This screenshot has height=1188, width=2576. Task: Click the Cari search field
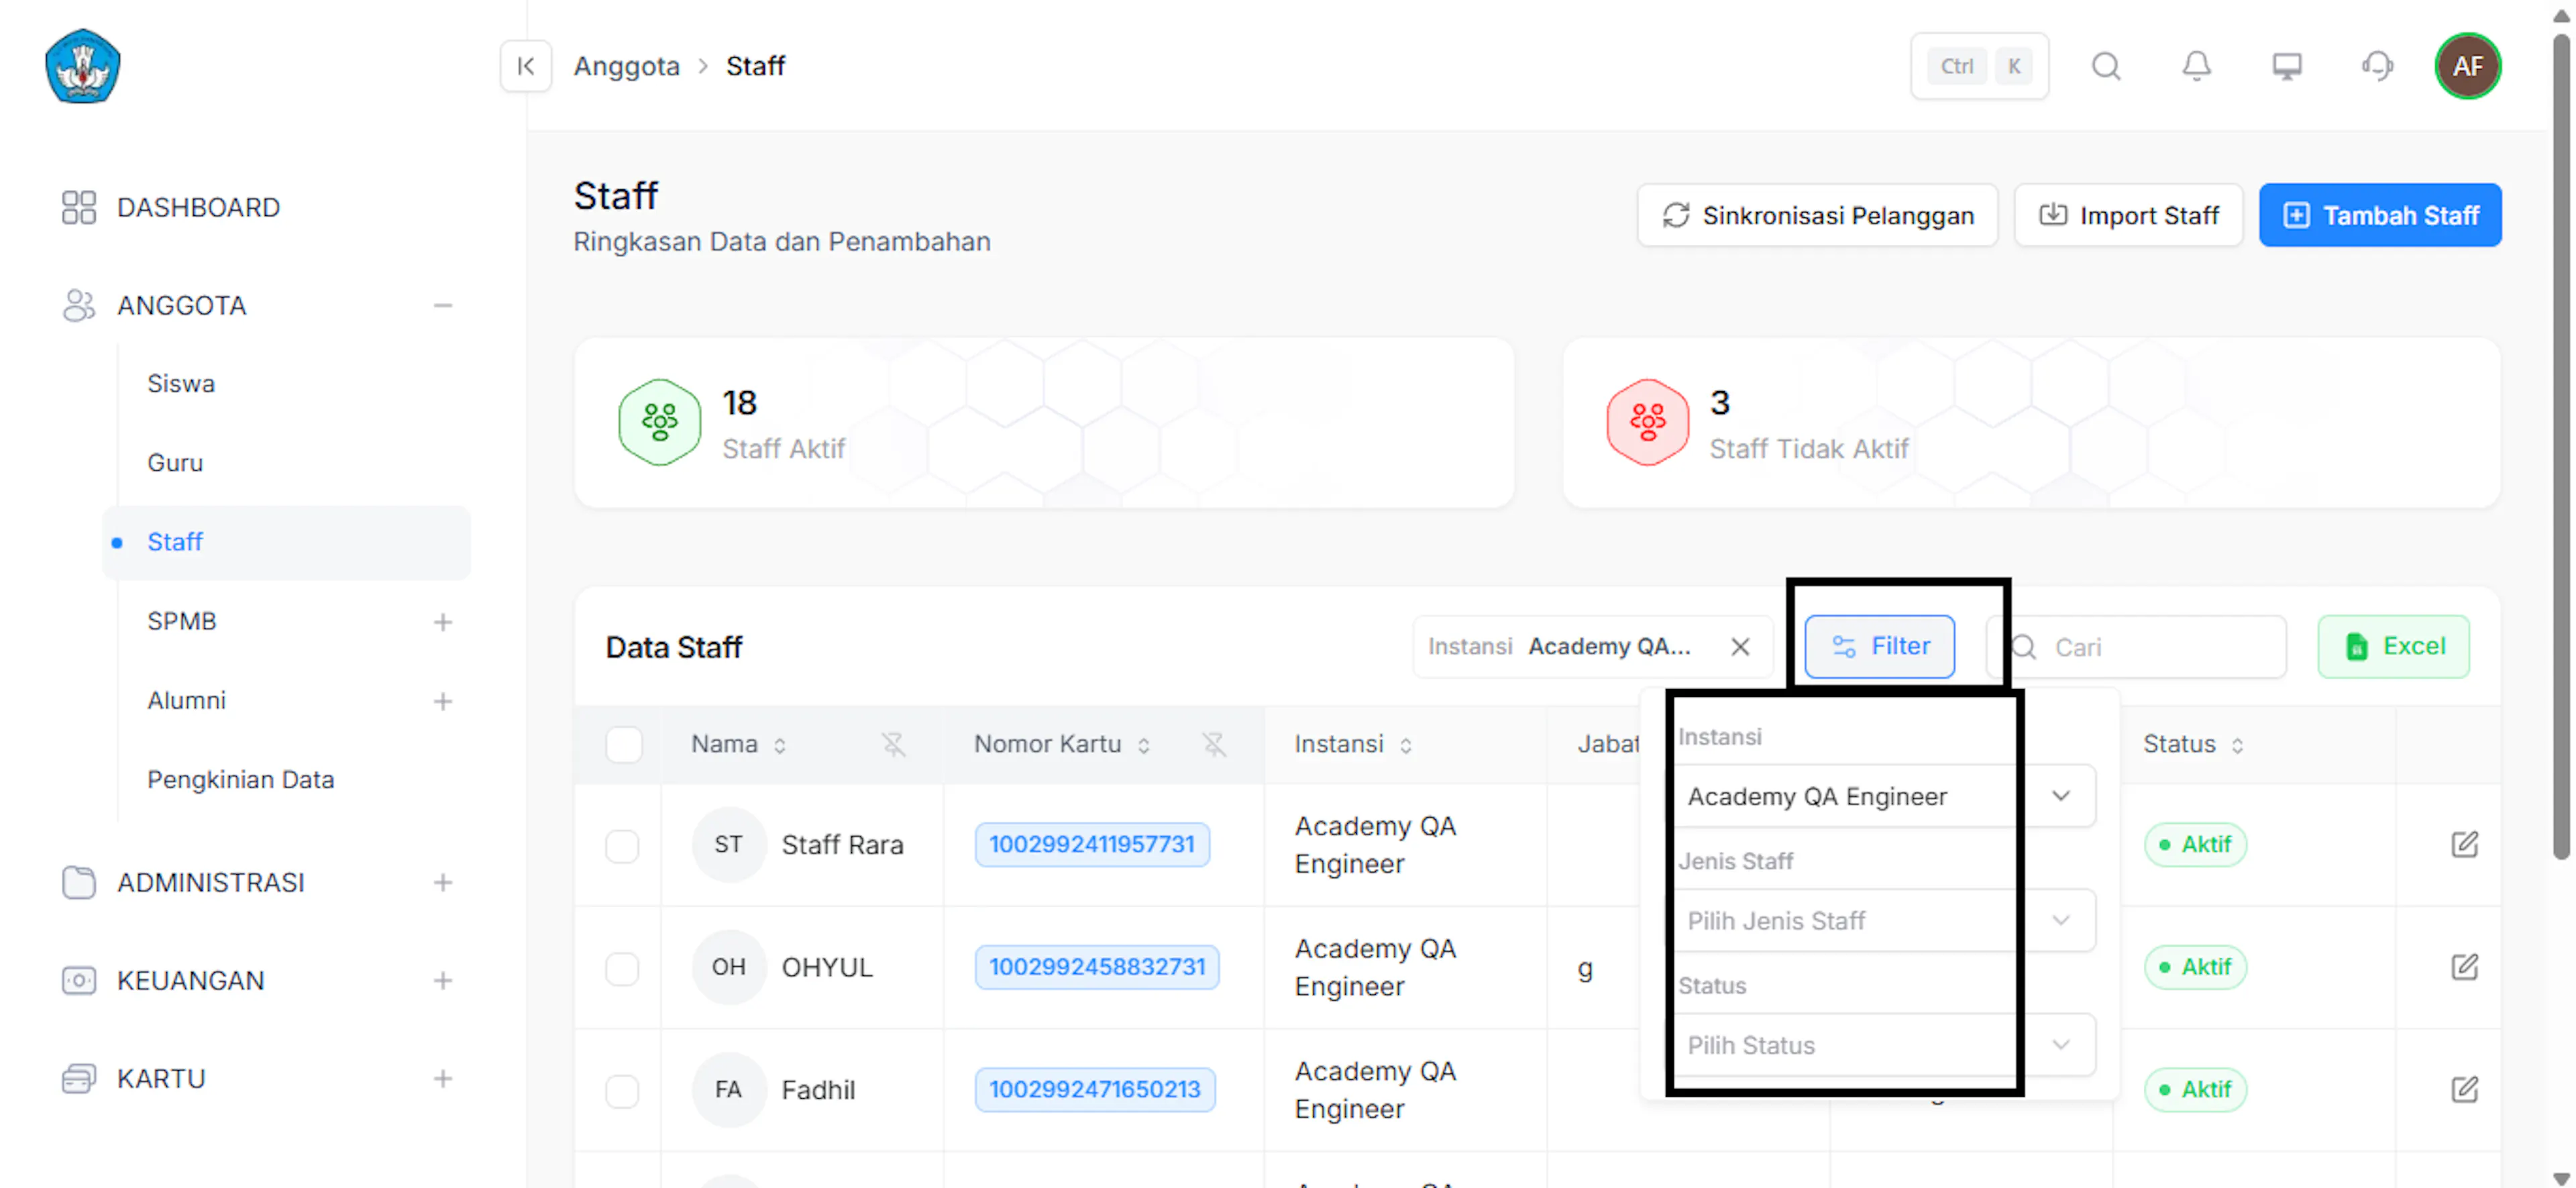click(2137, 647)
